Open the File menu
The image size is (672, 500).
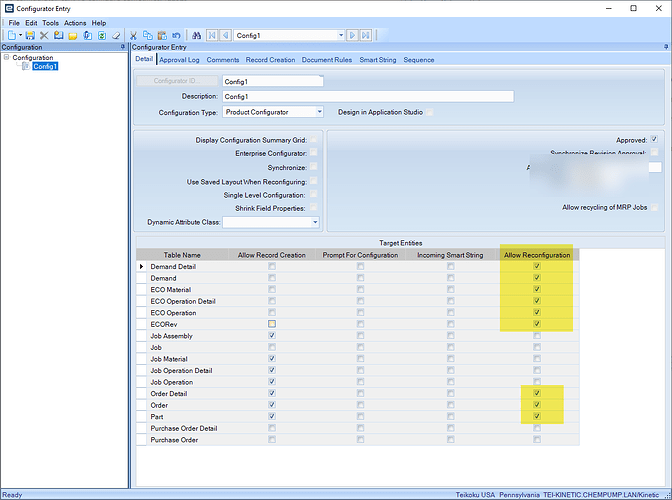pyautogui.click(x=14, y=23)
